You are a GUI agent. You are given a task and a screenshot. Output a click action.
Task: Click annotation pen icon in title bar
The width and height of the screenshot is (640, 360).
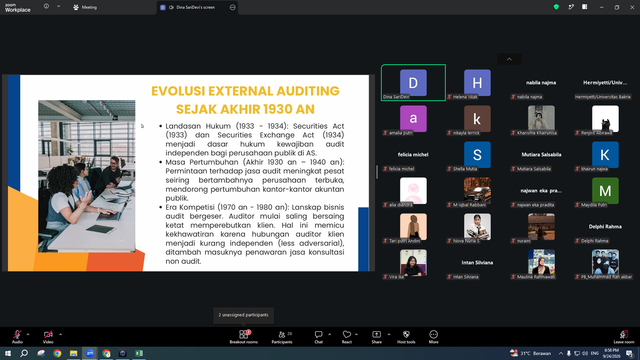click(571, 7)
